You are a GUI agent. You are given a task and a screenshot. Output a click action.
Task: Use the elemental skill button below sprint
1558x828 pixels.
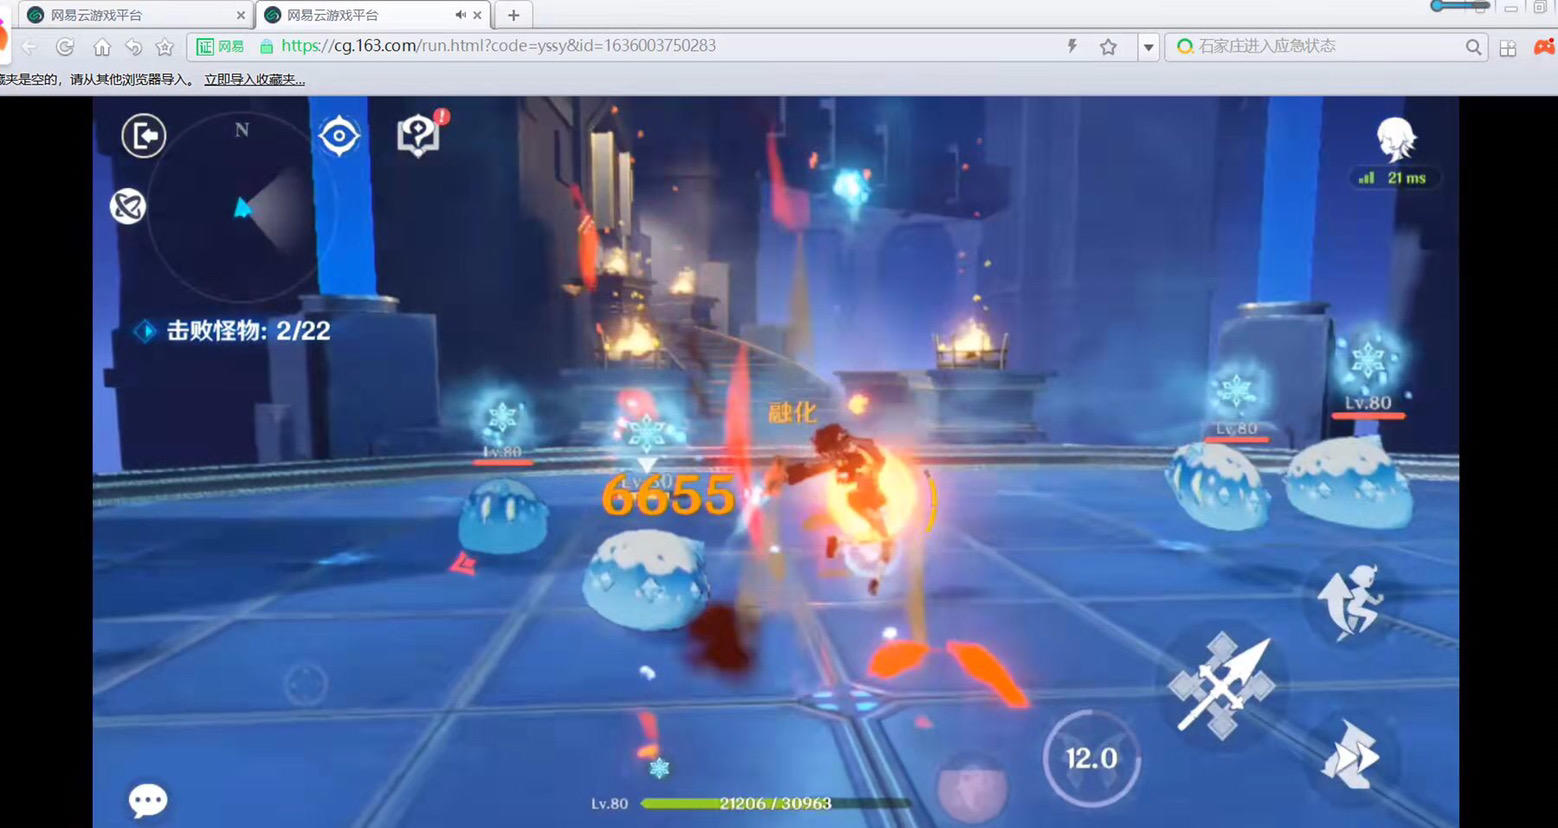click(x=1350, y=754)
